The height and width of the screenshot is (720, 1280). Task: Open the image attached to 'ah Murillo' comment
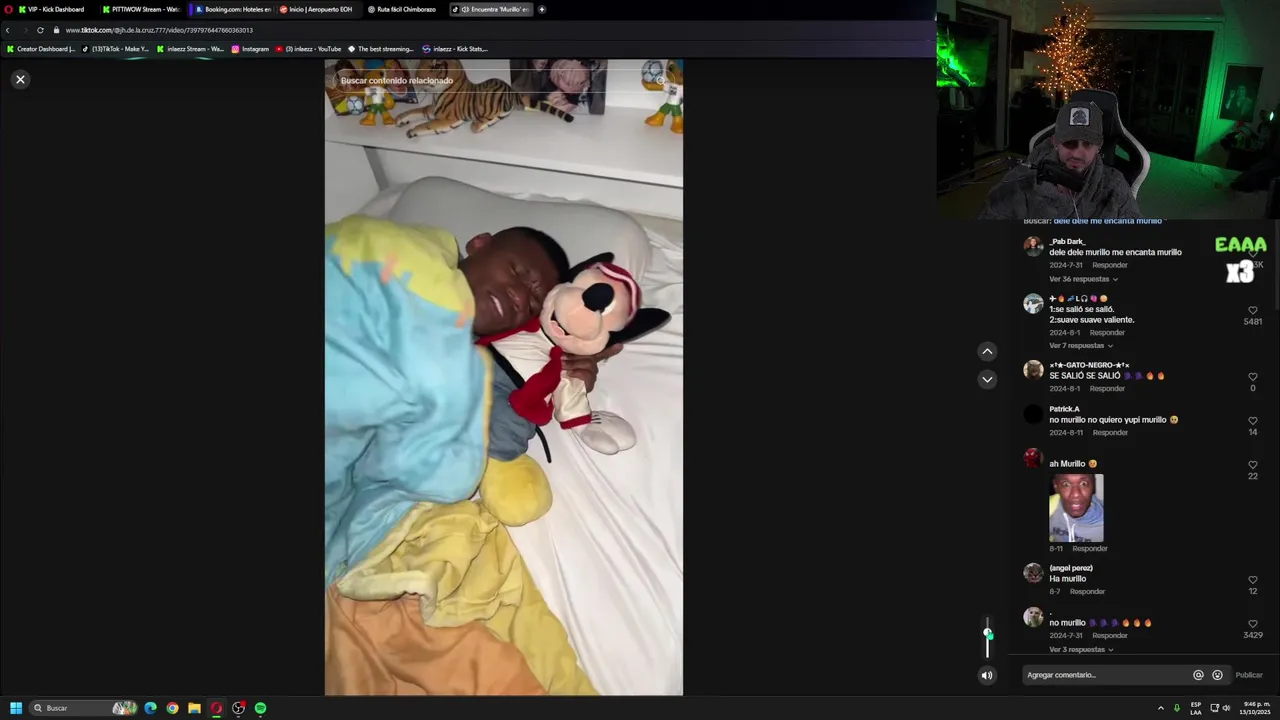(1076, 507)
